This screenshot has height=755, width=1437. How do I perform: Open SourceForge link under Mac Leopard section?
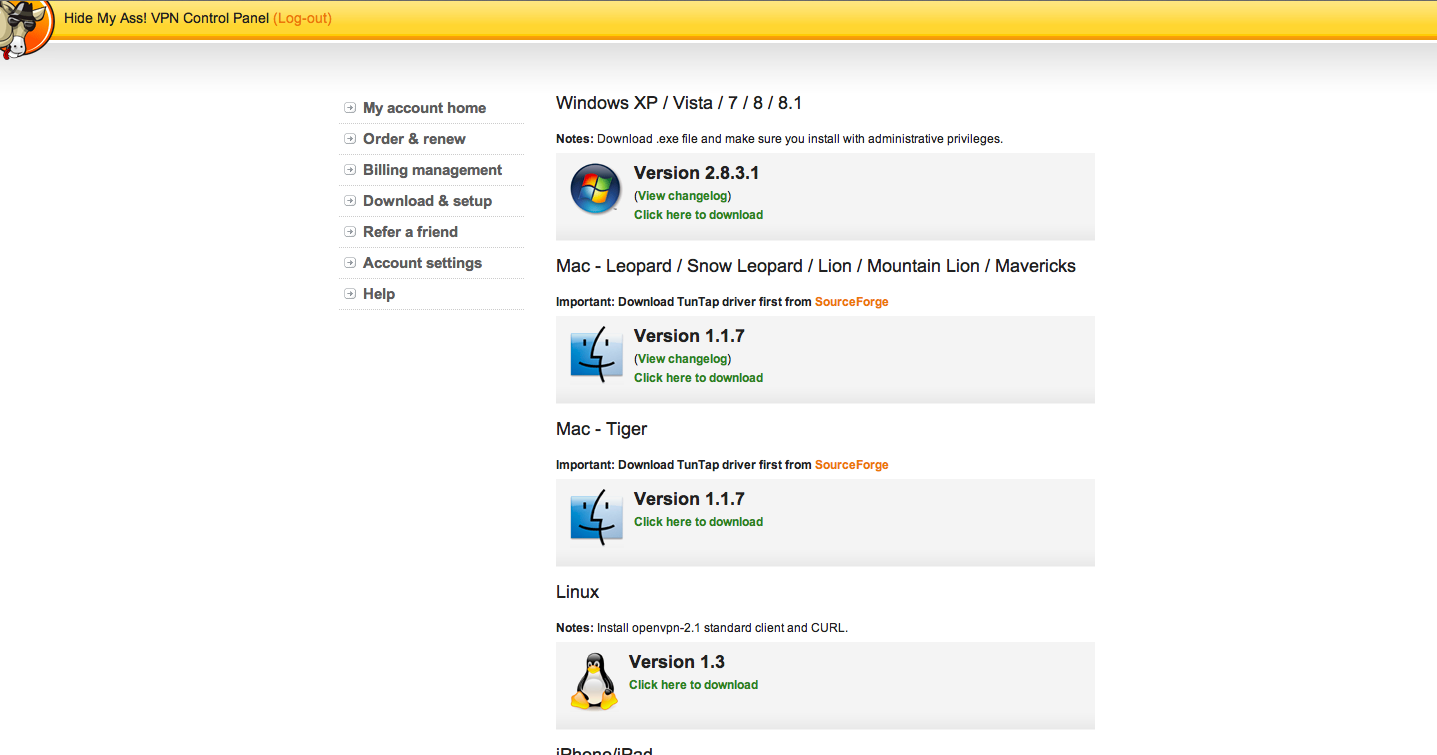click(x=851, y=302)
